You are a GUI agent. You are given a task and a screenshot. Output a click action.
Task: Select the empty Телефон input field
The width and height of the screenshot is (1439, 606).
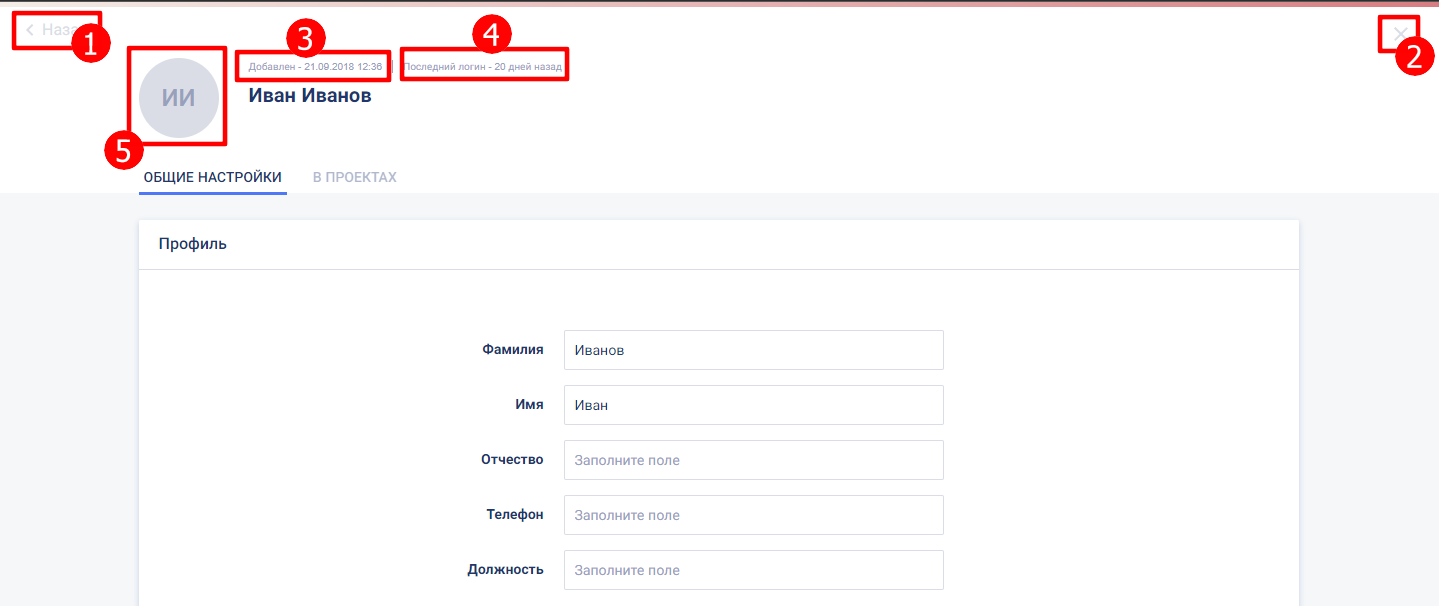point(753,515)
